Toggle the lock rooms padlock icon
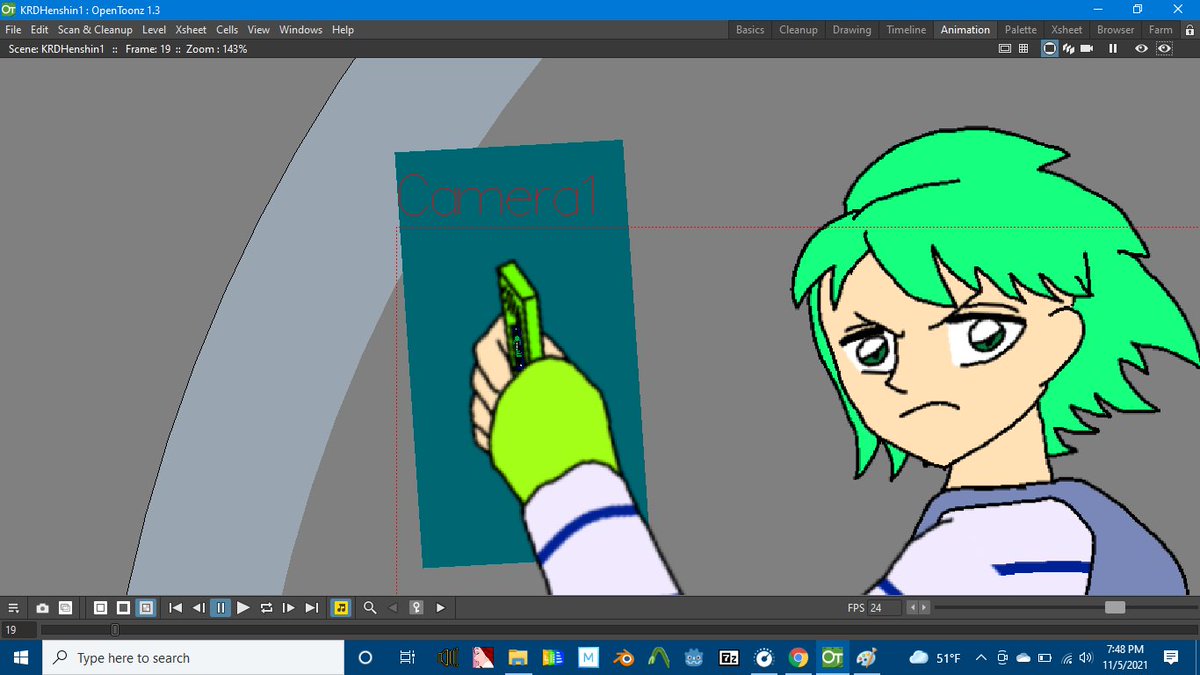The width and height of the screenshot is (1200, 675). (x=1189, y=30)
